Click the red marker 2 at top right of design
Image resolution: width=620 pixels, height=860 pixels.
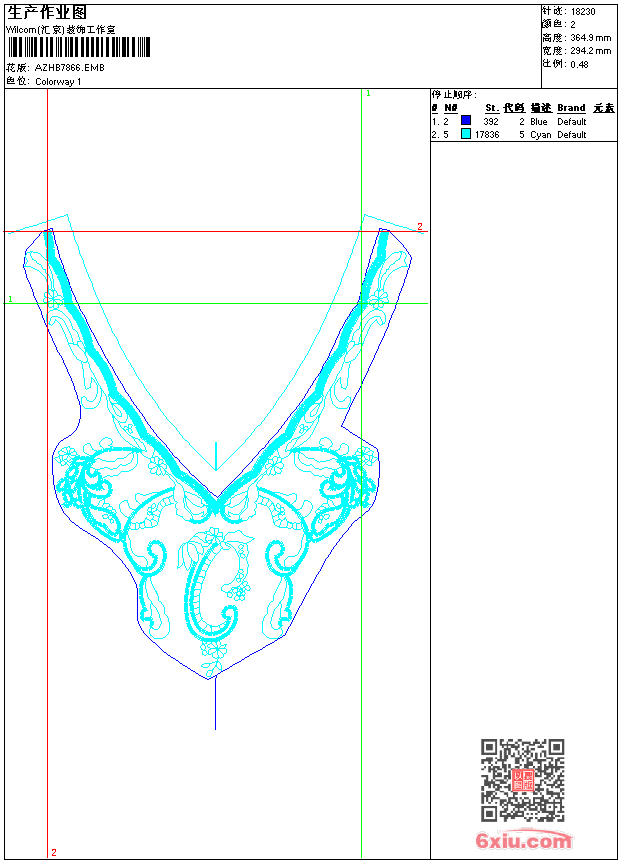420,227
